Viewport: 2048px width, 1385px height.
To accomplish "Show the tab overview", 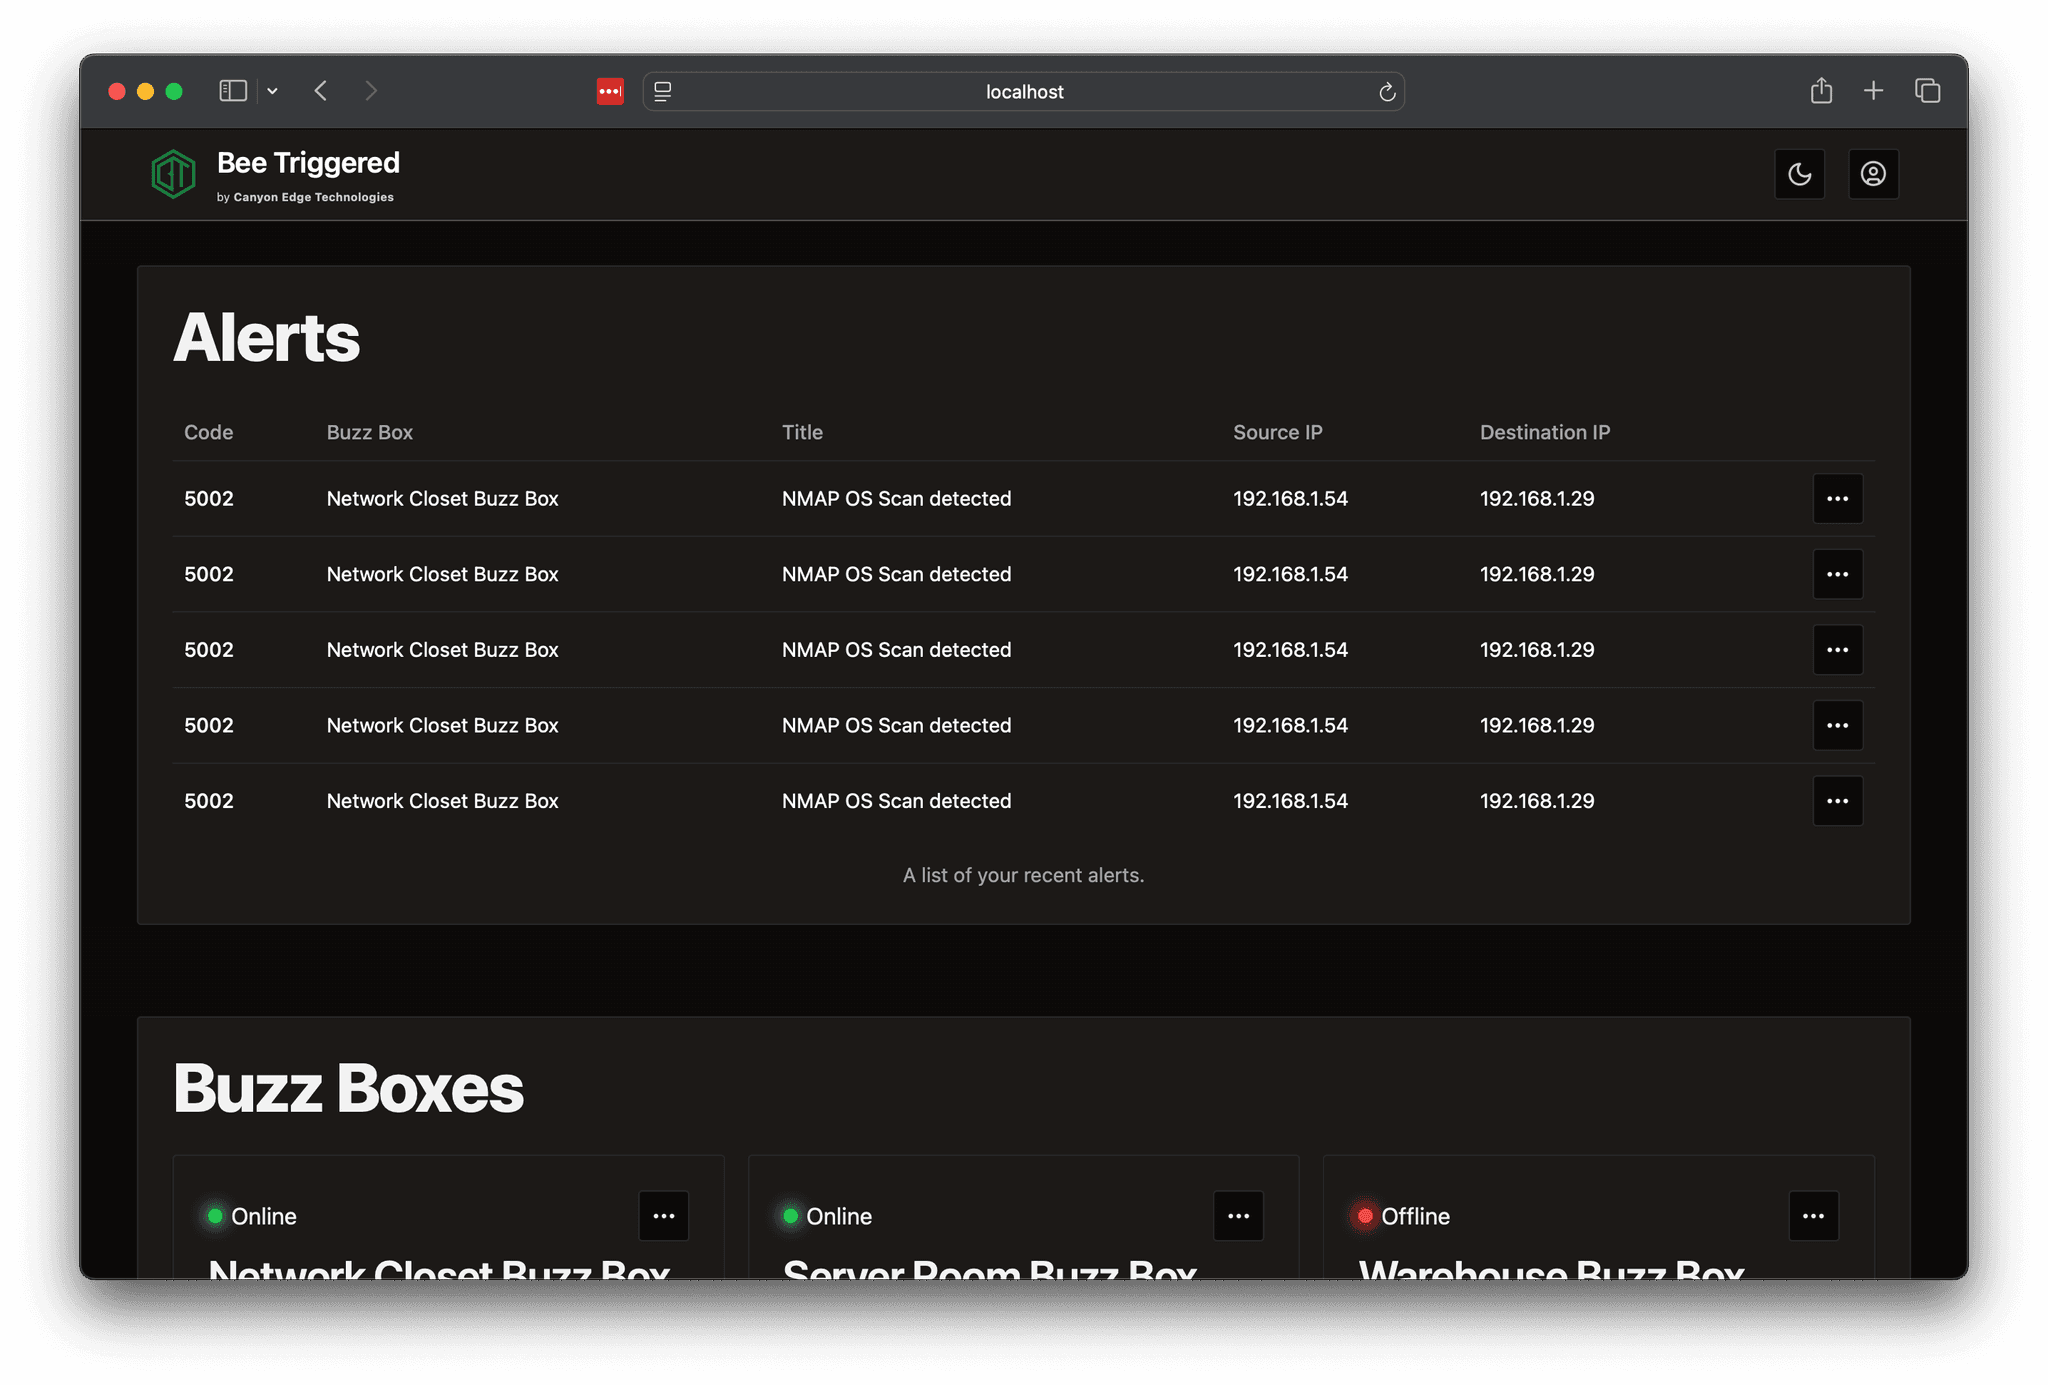I will point(1928,91).
